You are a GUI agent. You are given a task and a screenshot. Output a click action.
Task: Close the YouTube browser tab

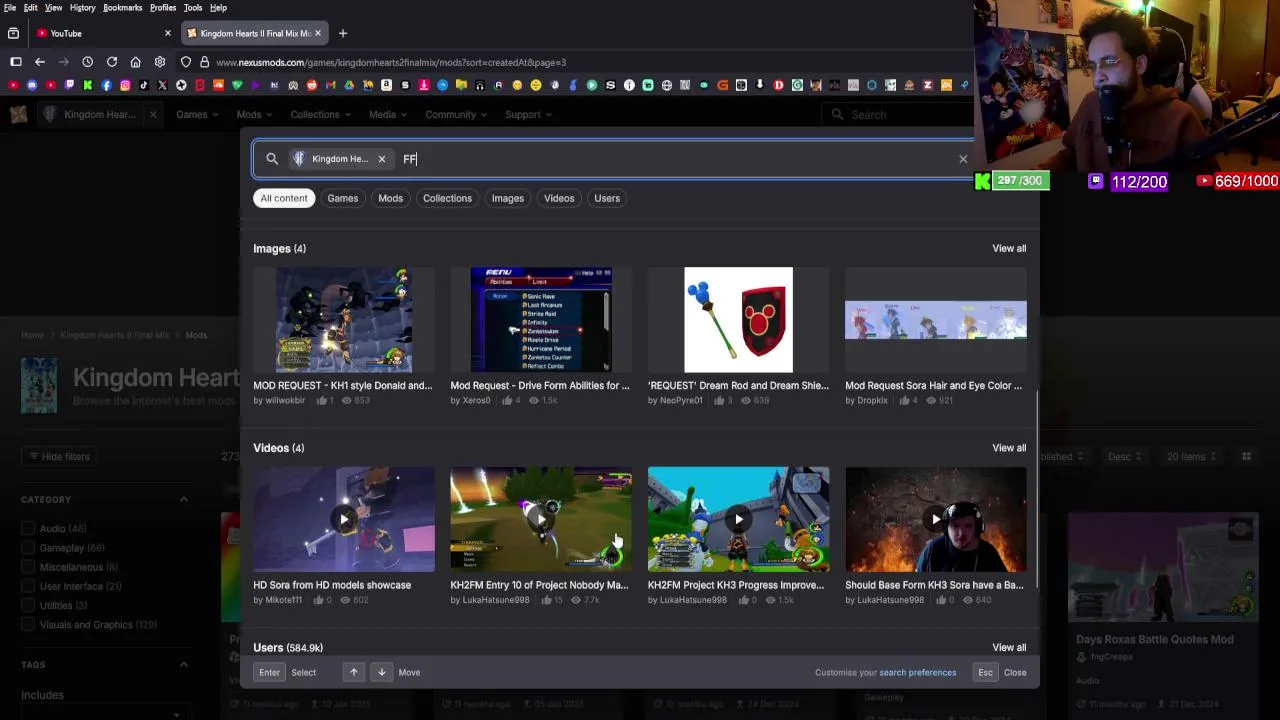(x=167, y=33)
